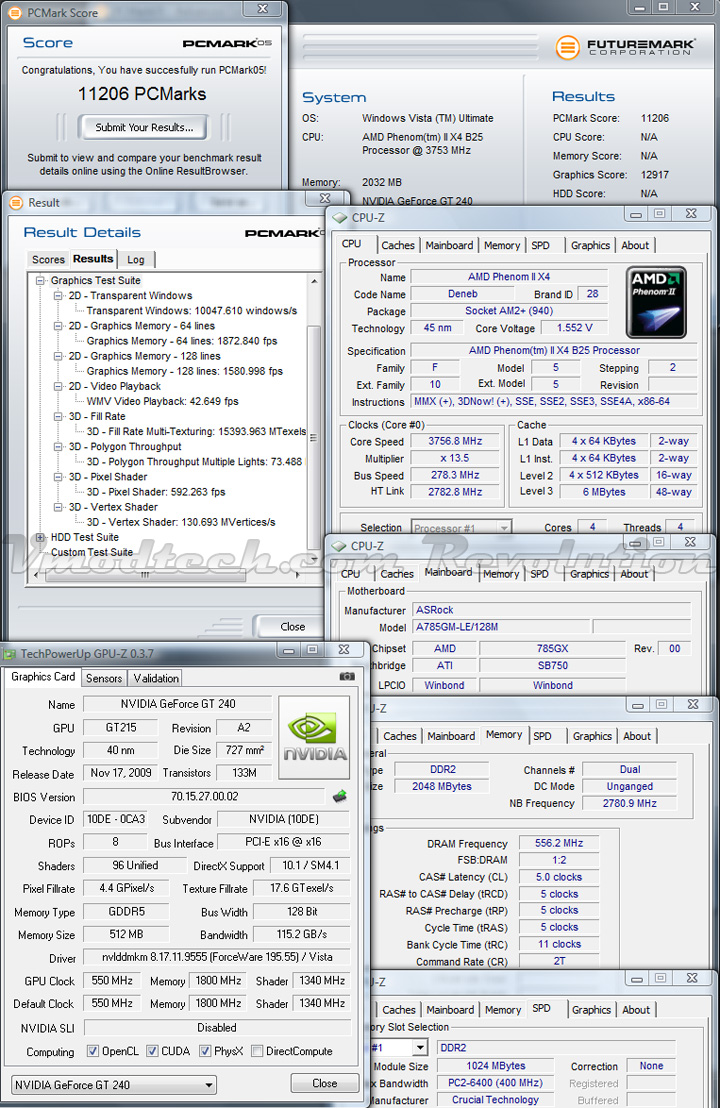The image size is (720, 1108).
Task: Open the memory slot #1 dropdown in the SPD tab
Action: click(x=420, y=1047)
